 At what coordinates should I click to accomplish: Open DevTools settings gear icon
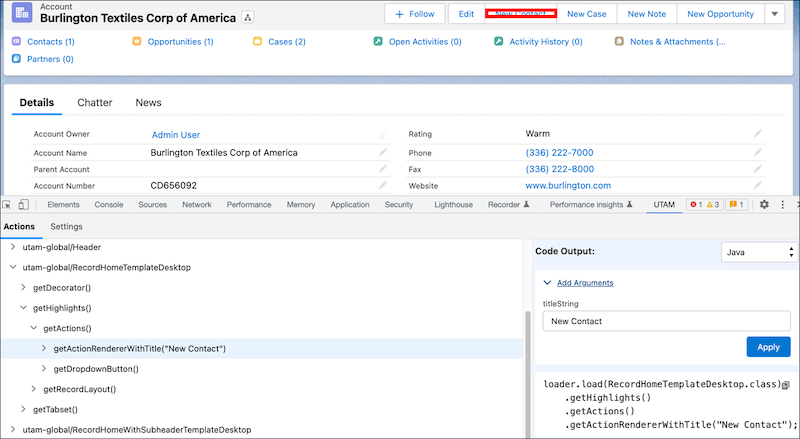[x=764, y=204]
